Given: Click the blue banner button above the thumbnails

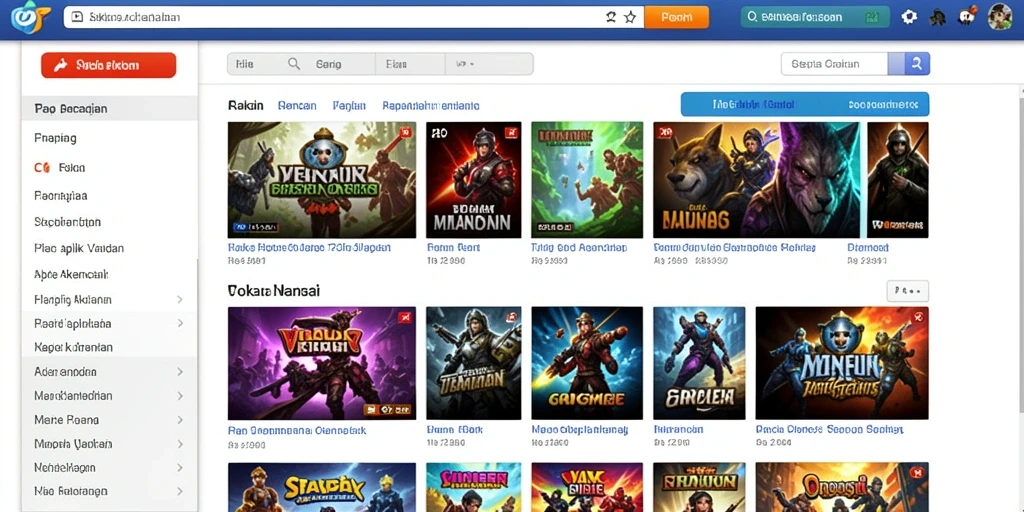Looking at the screenshot, I should tap(805, 104).
